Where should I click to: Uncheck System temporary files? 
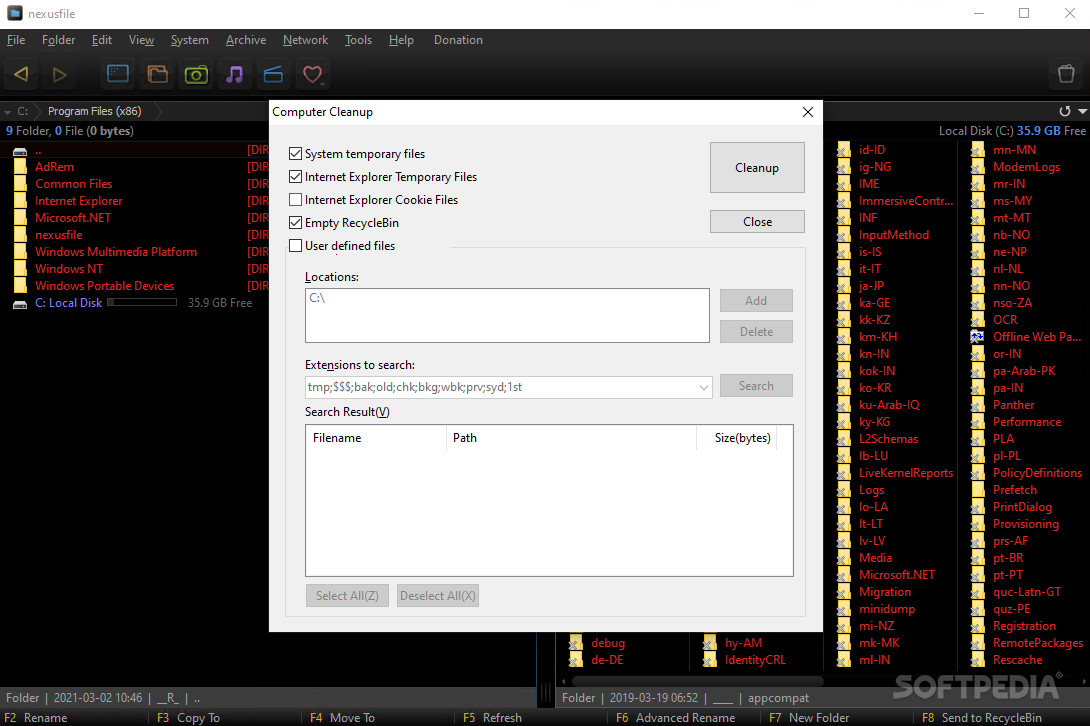click(x=295, y=154)
